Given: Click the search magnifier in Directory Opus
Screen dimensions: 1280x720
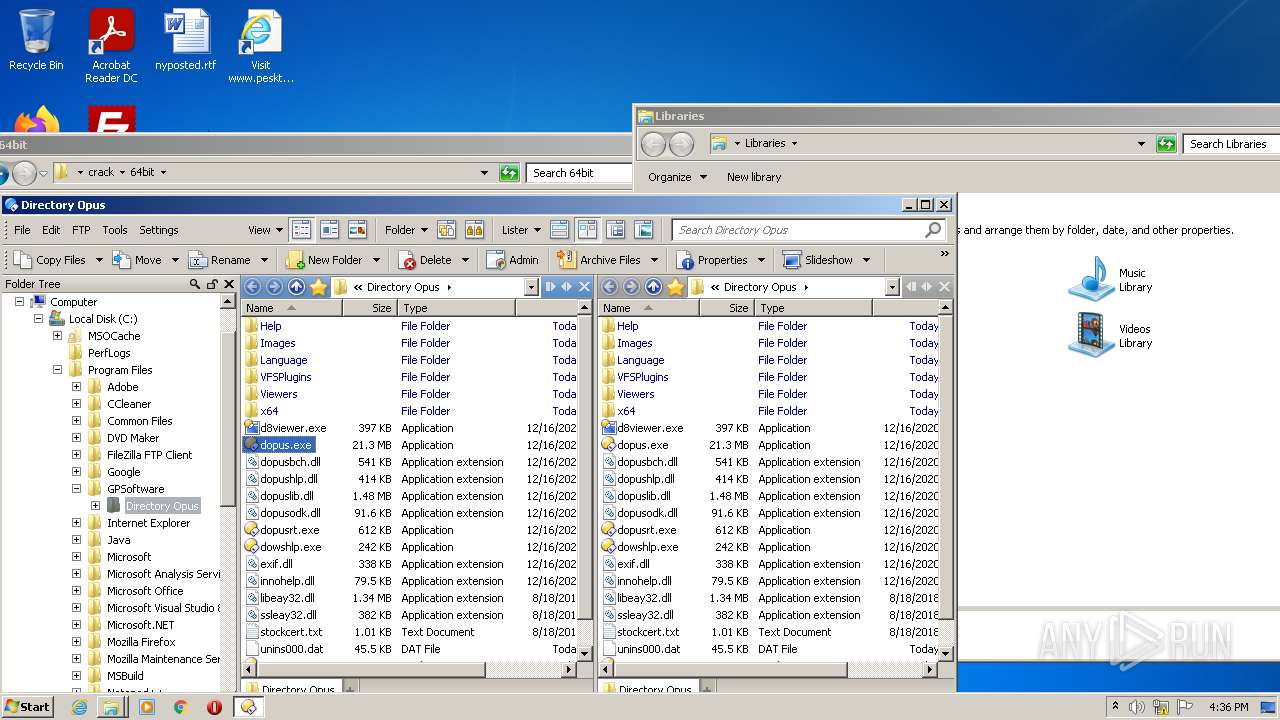Looking at the screenshot, I should [x=933, y=230].
